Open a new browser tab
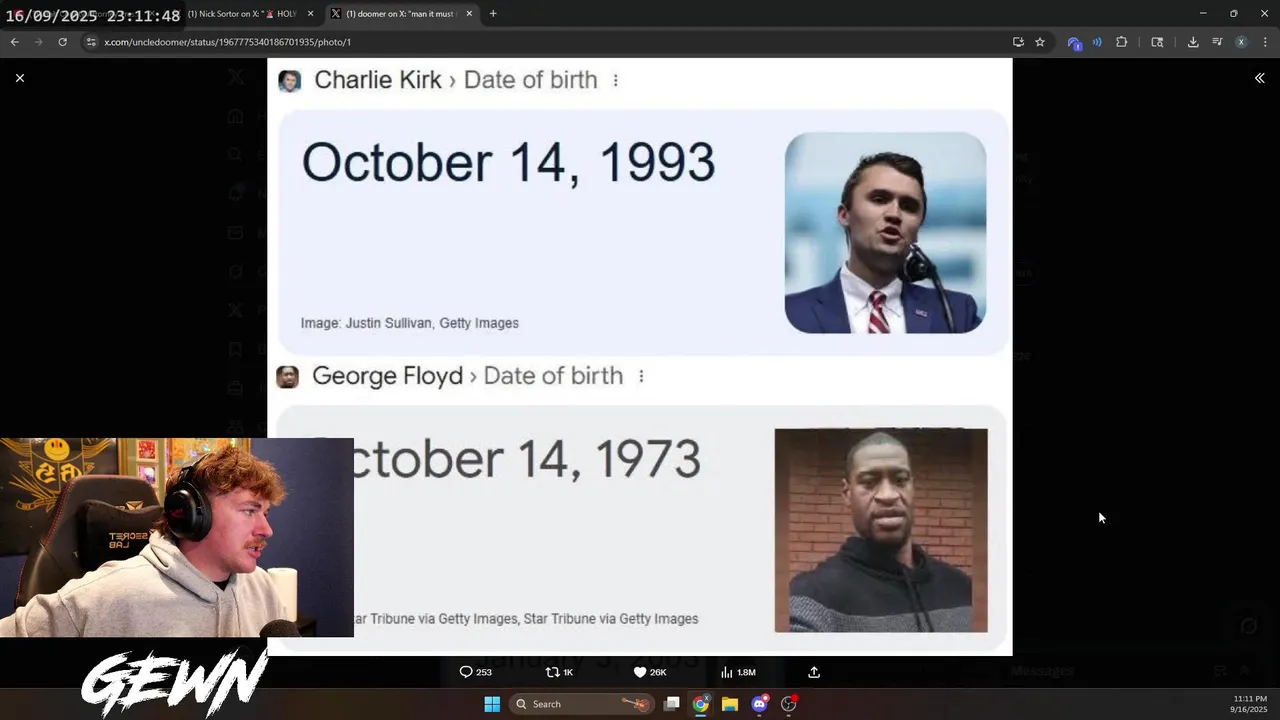 (x=493, y=14)
